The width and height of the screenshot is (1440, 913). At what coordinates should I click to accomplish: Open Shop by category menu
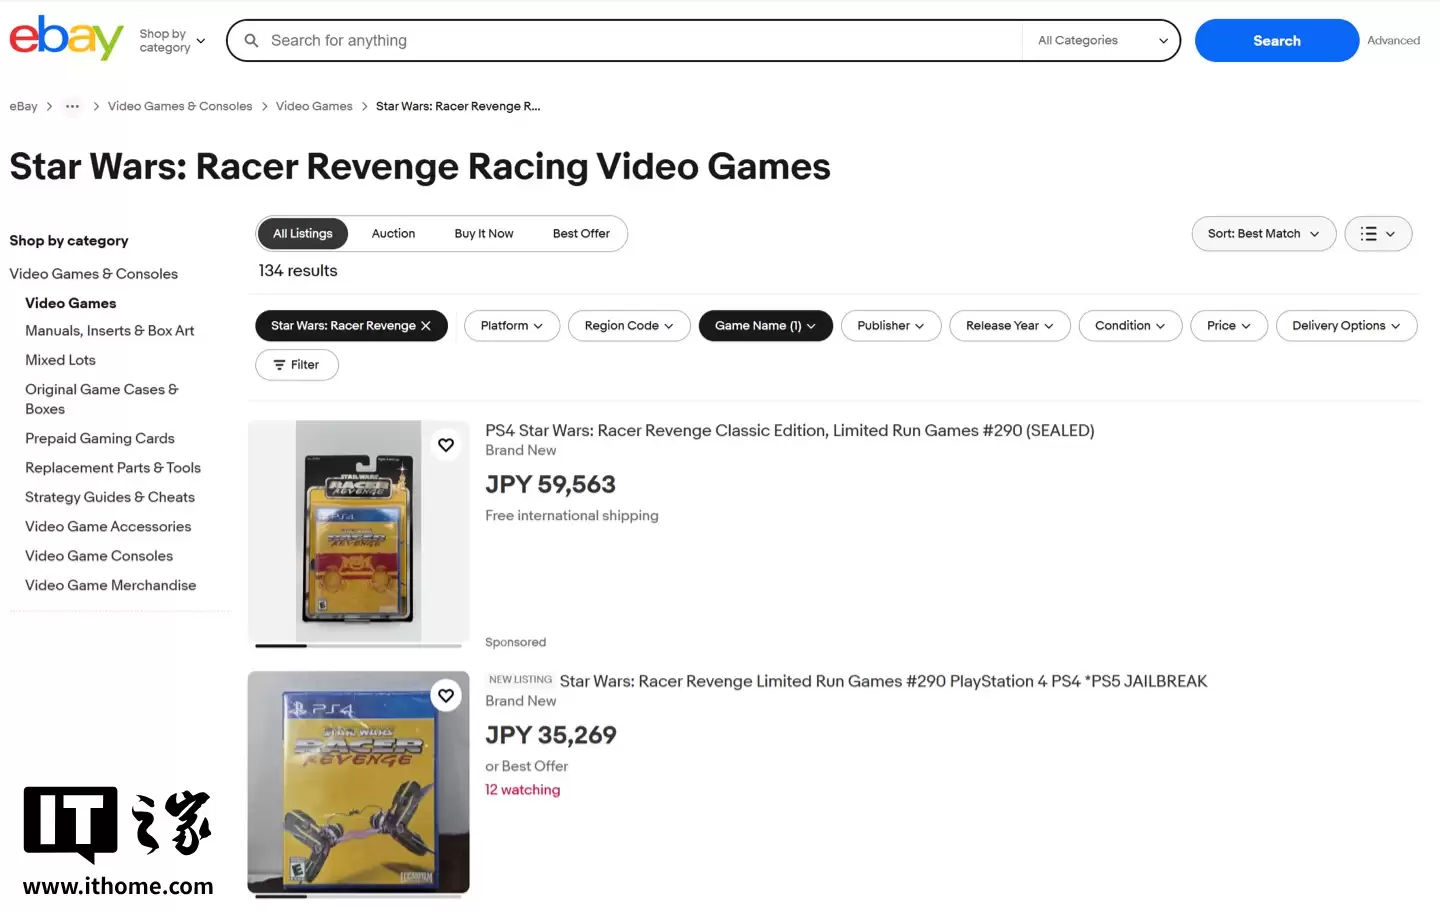172,41
